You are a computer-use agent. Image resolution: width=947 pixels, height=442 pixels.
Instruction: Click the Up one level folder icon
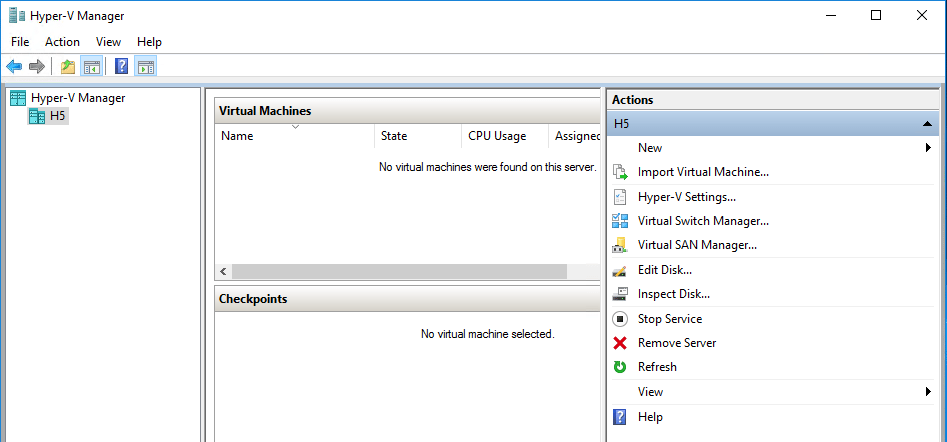point(68,67)
